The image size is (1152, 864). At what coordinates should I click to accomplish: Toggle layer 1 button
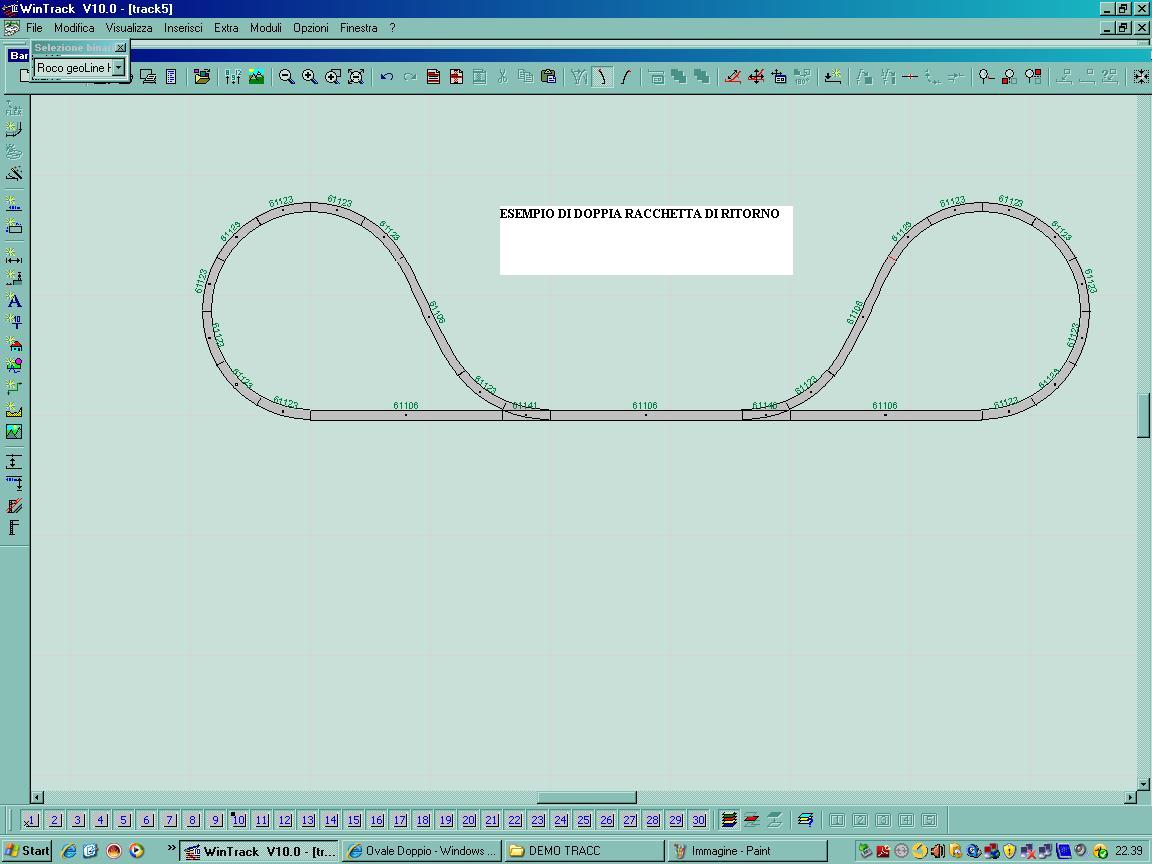[31, 820]
